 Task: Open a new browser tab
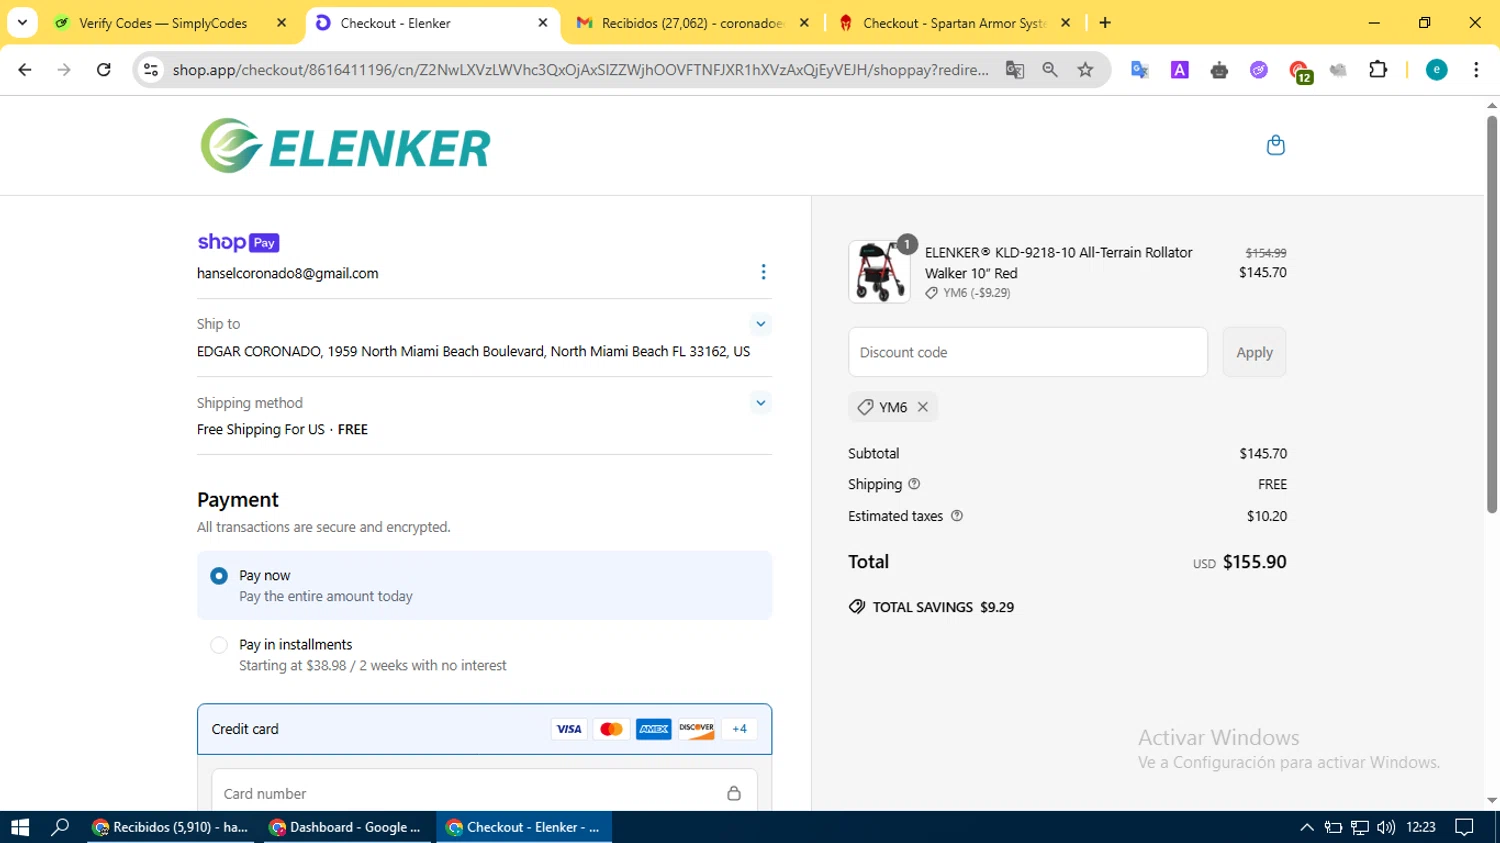point(1105,22)
